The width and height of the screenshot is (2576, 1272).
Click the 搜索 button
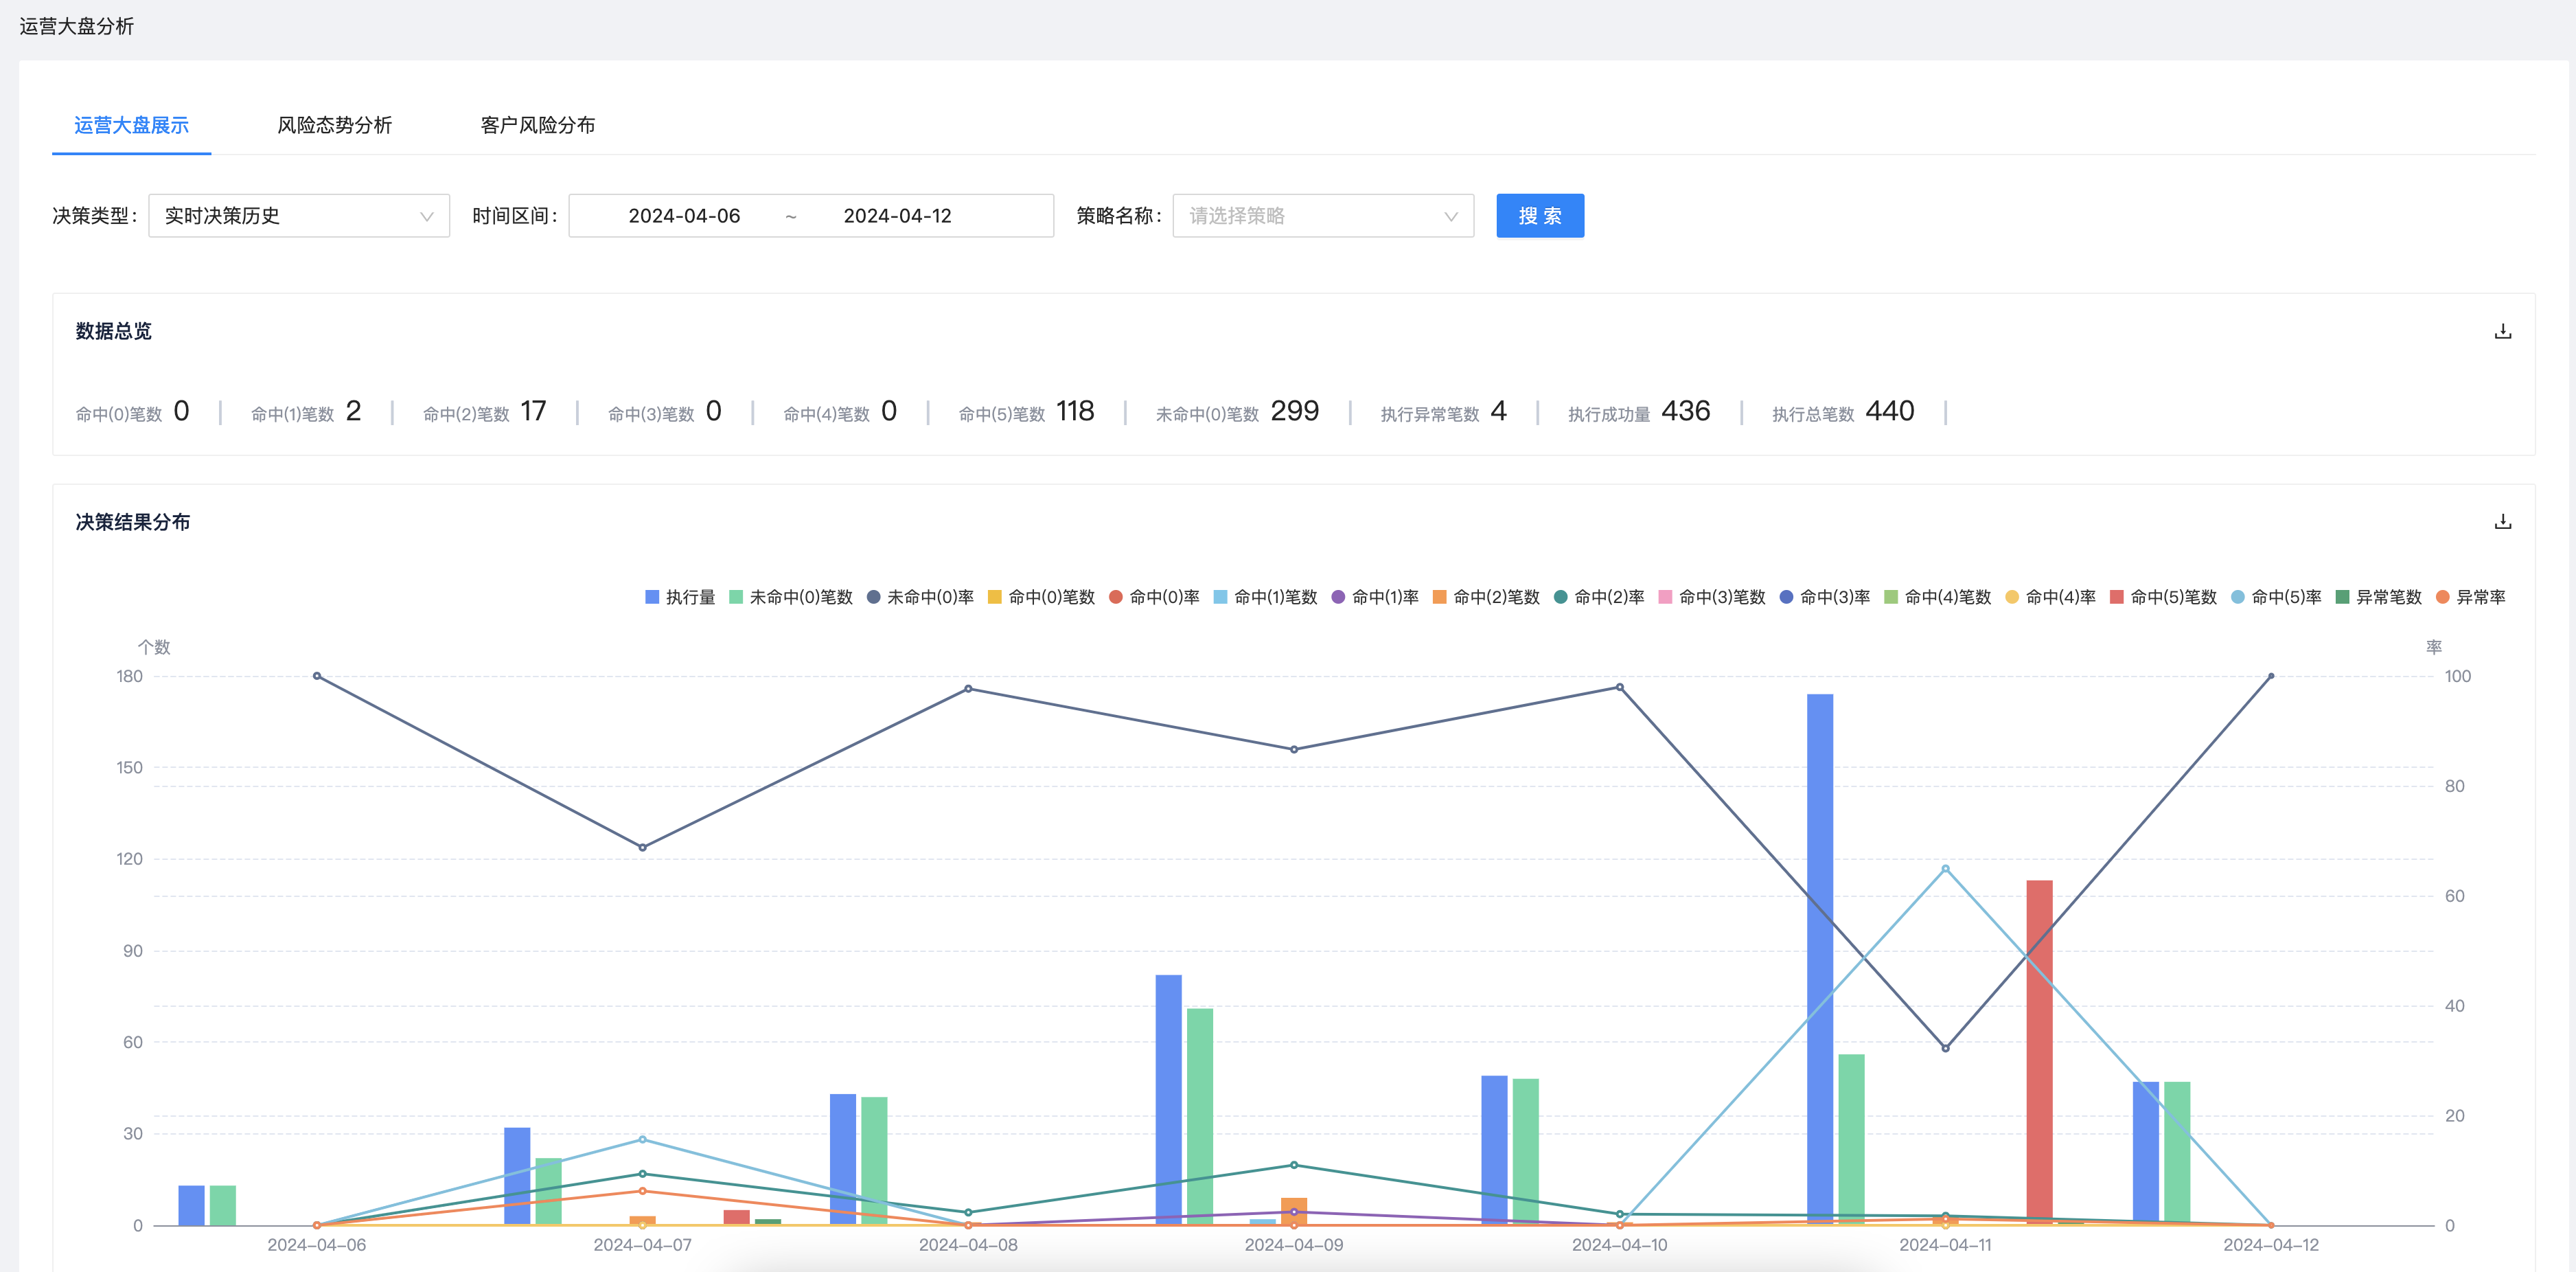[x=1540, y=216]
